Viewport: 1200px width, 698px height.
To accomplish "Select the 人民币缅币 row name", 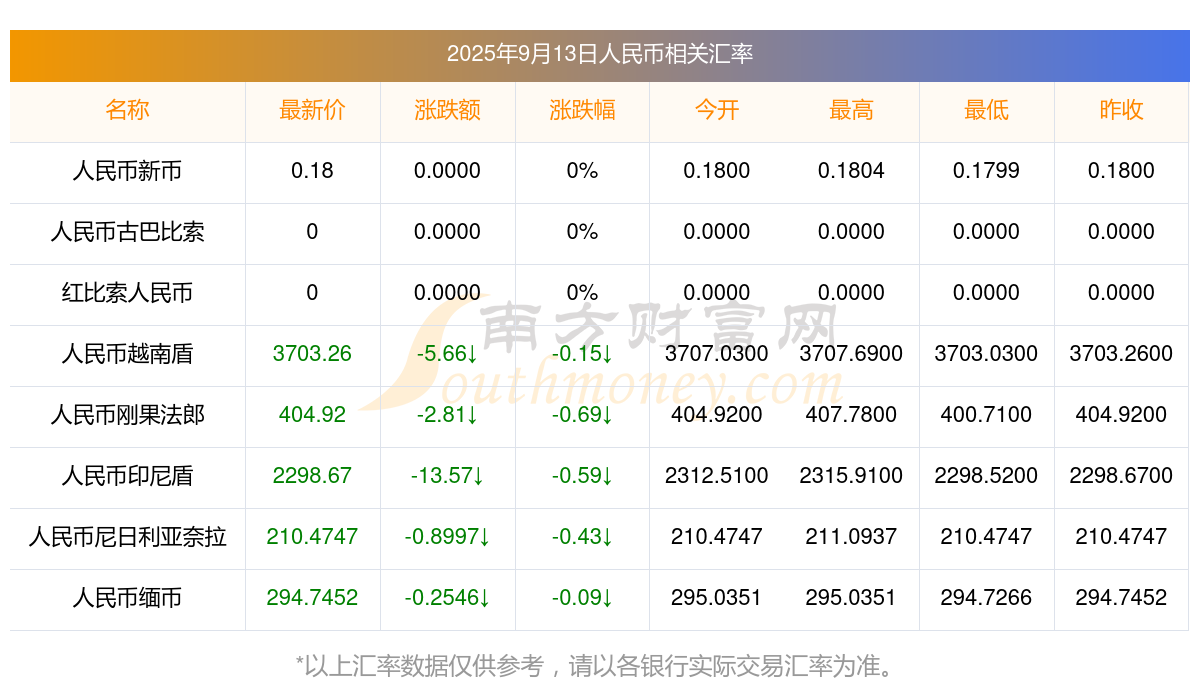I will pyautogui.click(x=127, y=599).
